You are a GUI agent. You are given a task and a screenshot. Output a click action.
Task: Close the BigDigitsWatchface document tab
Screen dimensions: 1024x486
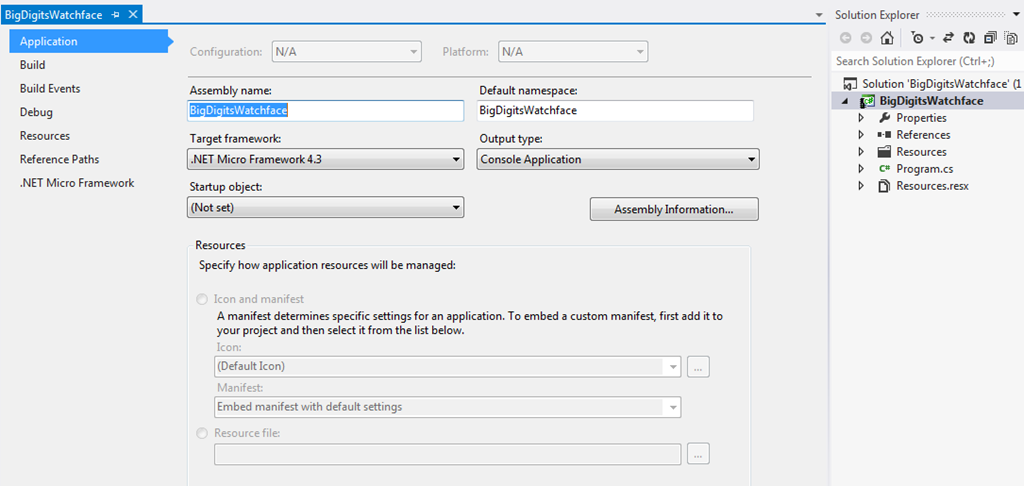click(133, 14)
